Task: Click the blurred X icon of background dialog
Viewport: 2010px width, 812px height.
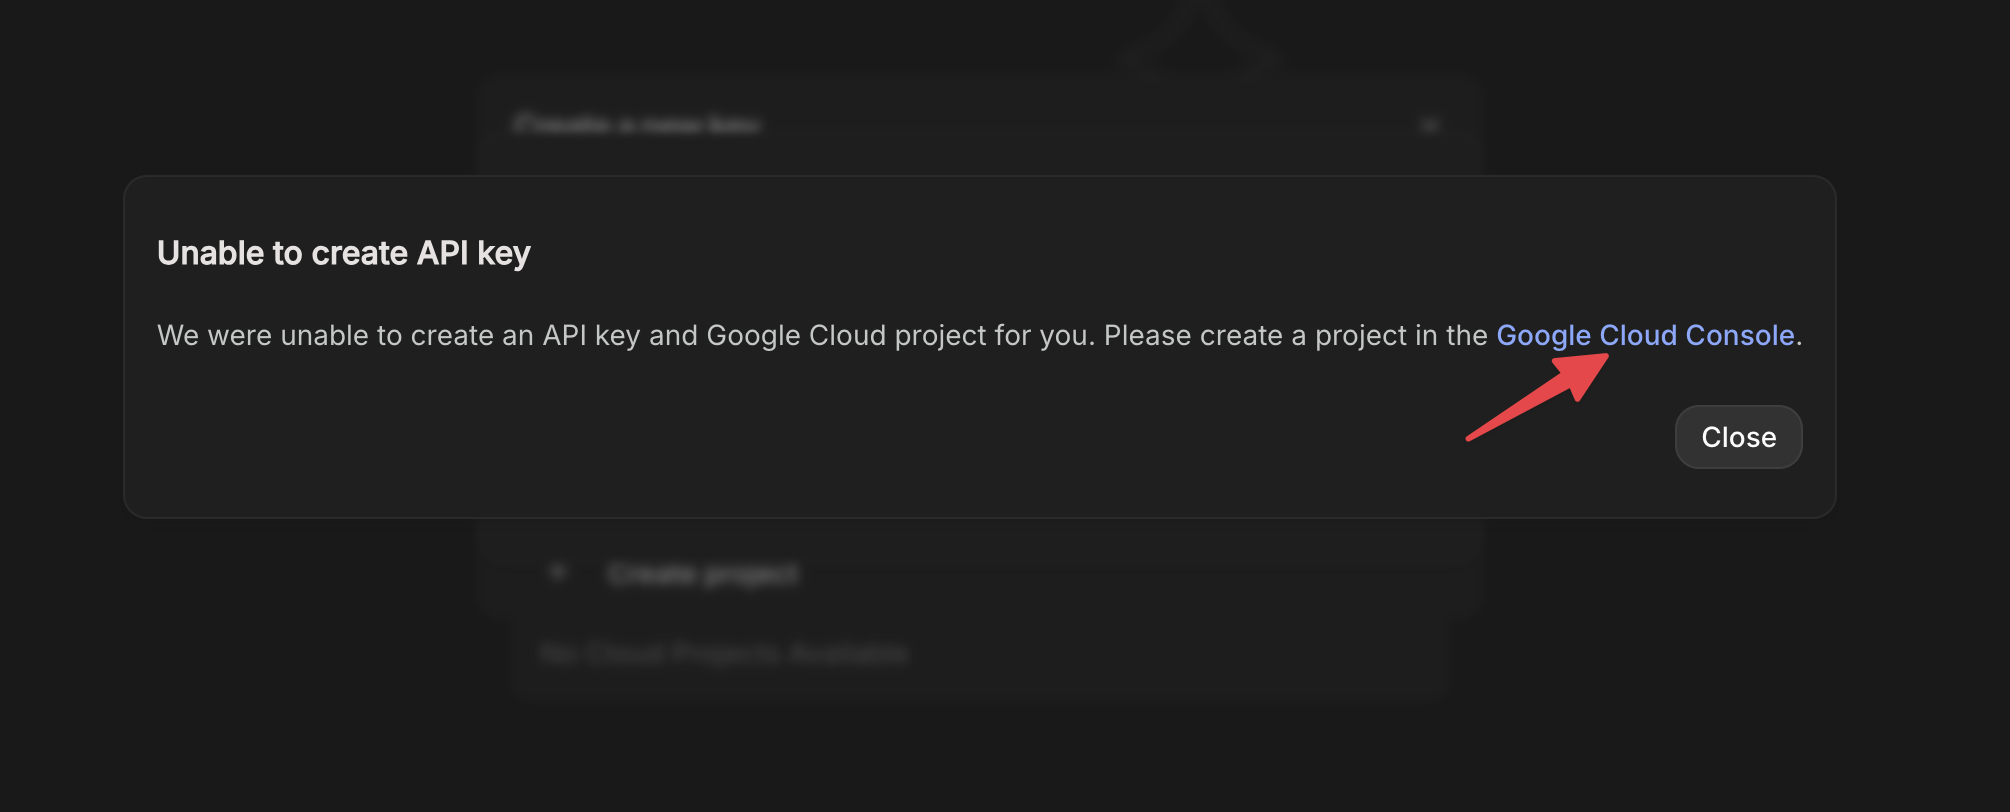Action: pyautogui.click(x=1430, y=125)
